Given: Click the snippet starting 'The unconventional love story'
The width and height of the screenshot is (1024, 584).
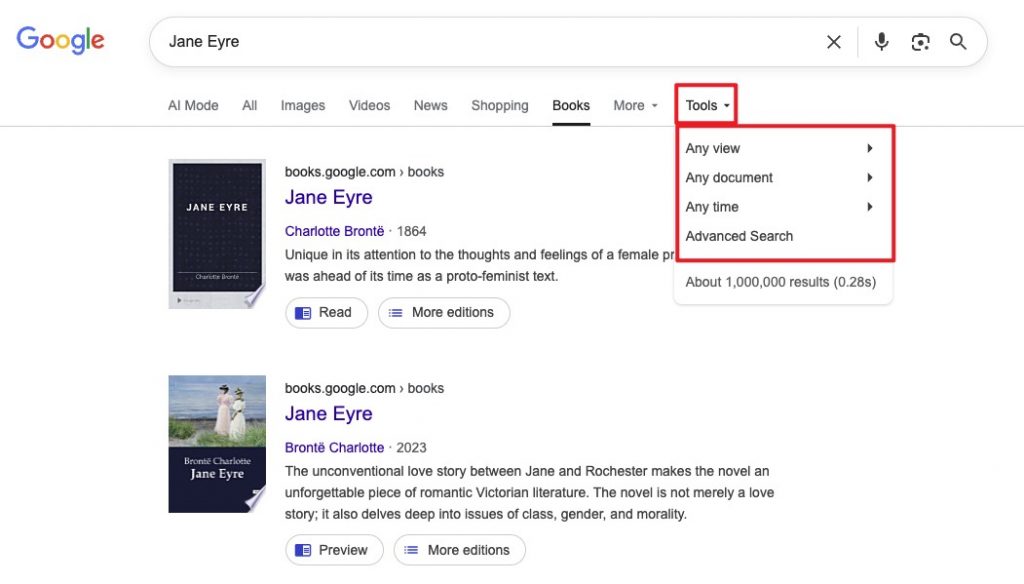Looking at the screenshot, I should tap(529, 493).
